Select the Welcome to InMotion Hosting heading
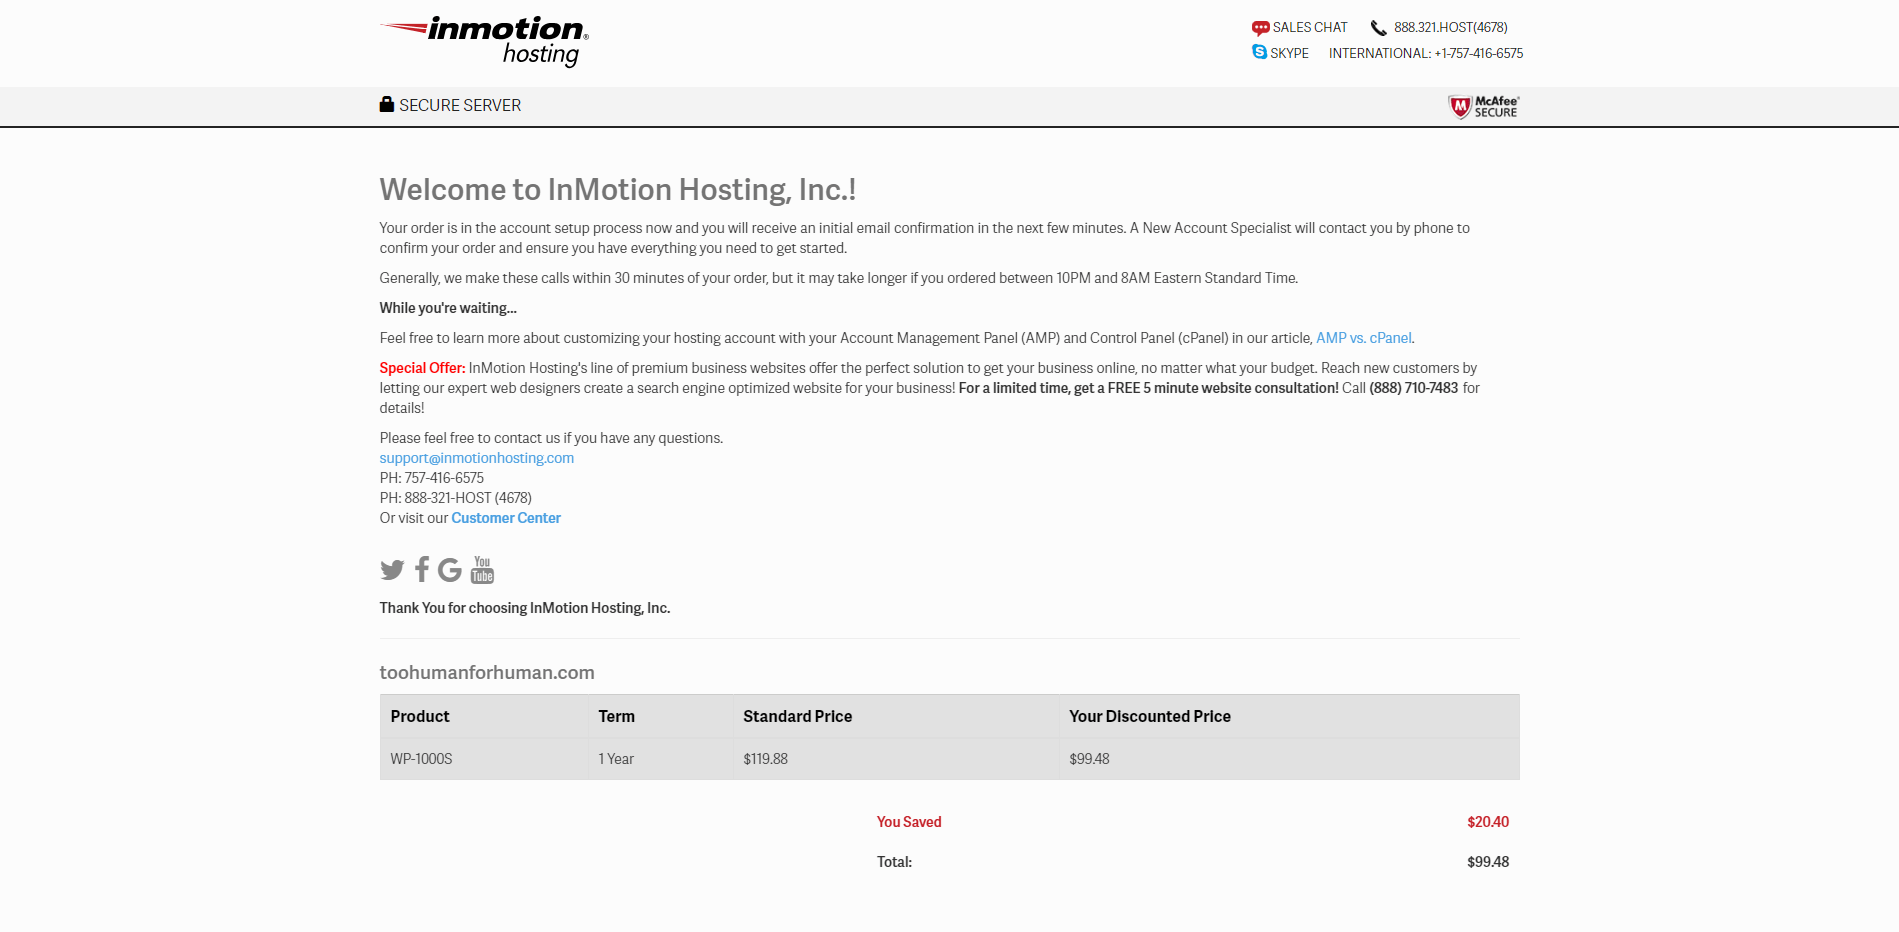Screen dimensions: 1899x932 [618, 189]
